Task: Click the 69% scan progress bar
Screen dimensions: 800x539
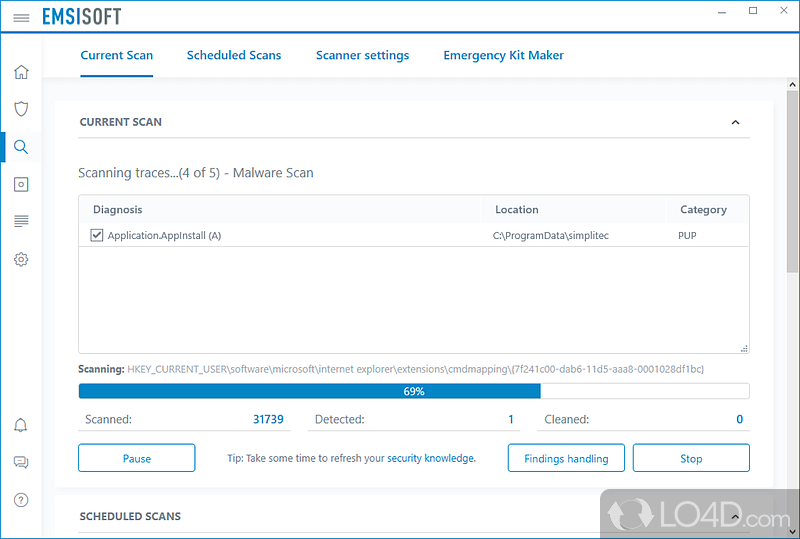Action: (413, 391)
